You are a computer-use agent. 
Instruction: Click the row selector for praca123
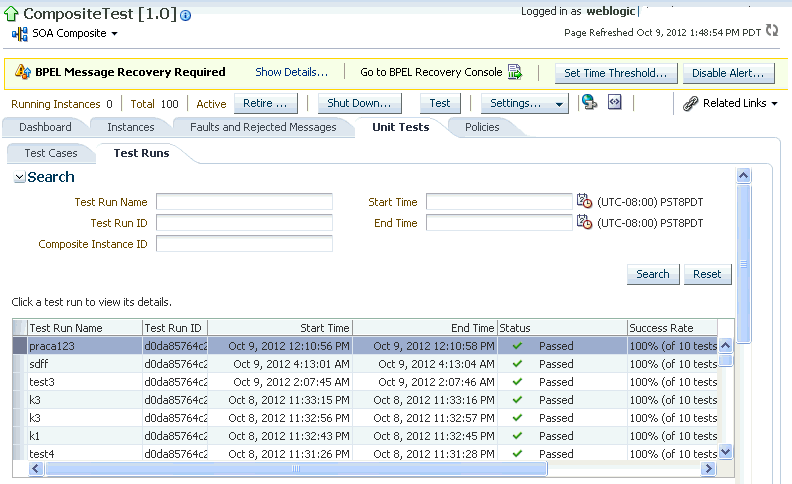pyautogui.click(x=20, y=346)
